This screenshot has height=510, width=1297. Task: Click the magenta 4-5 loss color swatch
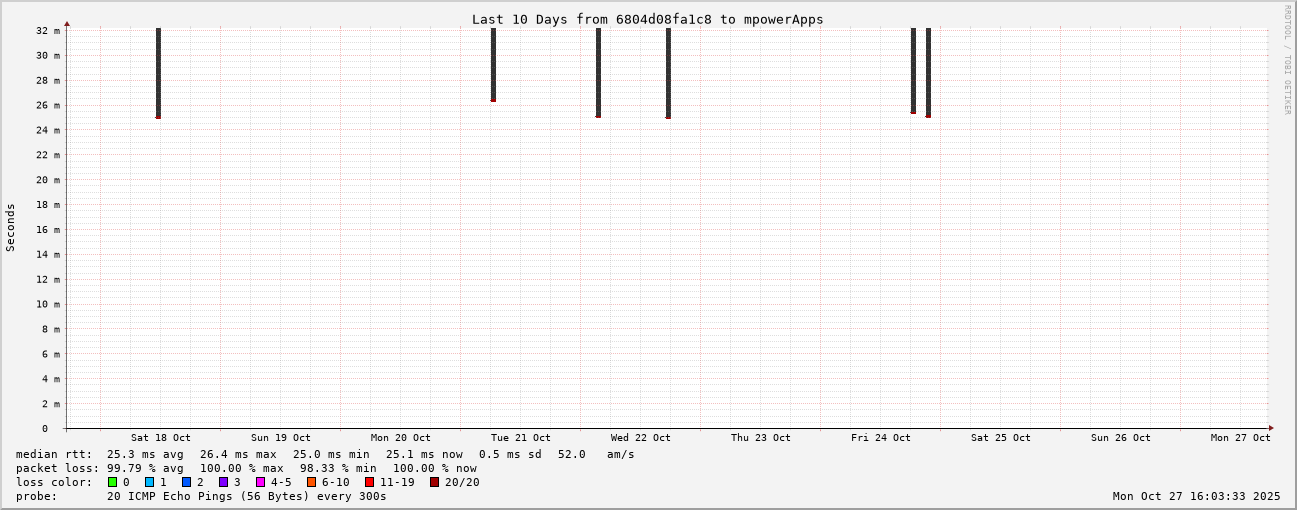[260, 482]
